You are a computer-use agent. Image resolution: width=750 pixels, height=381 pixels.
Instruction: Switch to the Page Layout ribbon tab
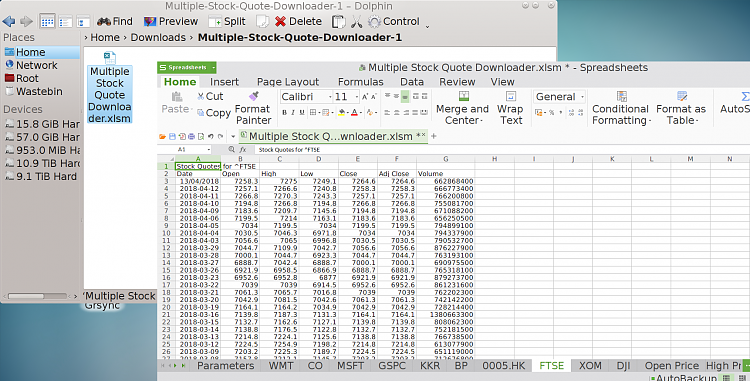click(x=288, y=82)
